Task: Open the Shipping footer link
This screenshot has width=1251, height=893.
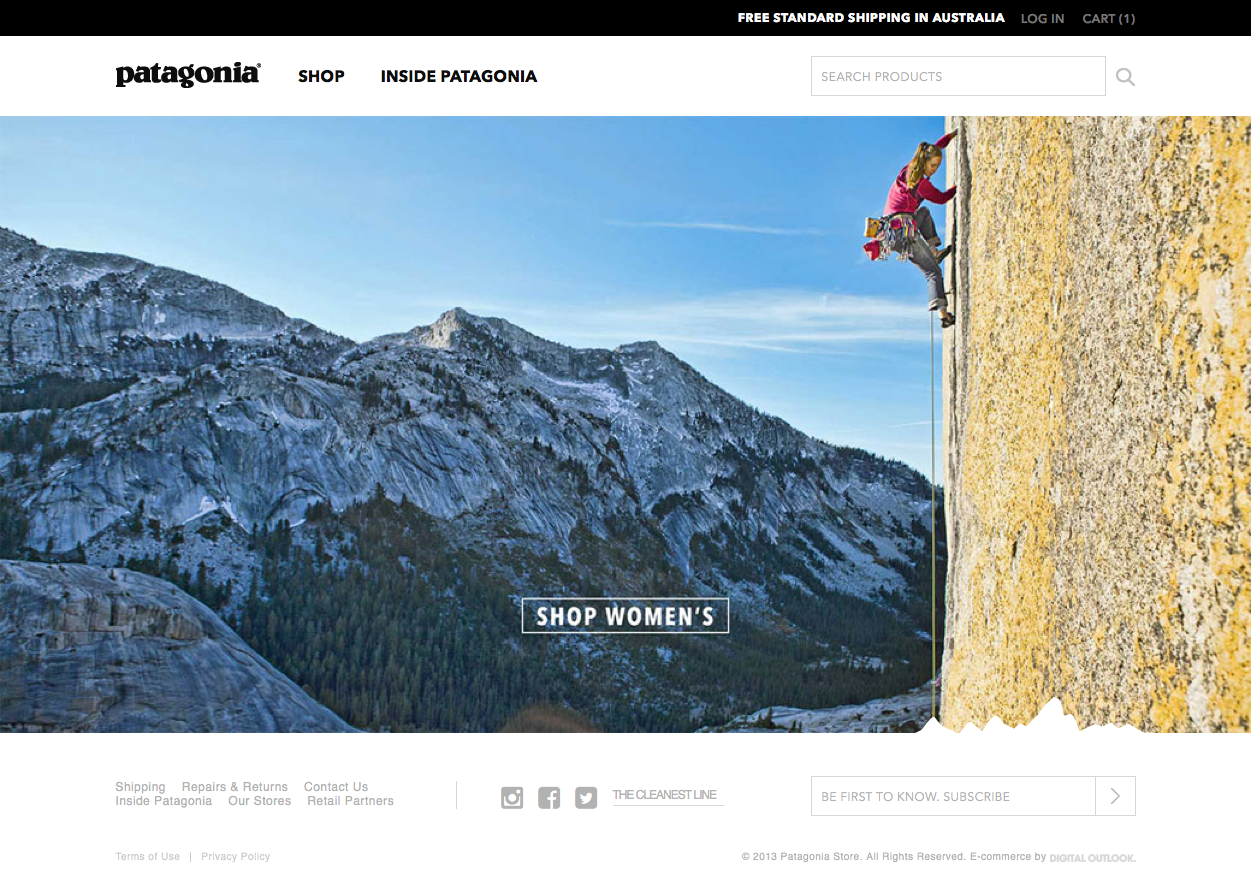Action: (x=140, y=787)
